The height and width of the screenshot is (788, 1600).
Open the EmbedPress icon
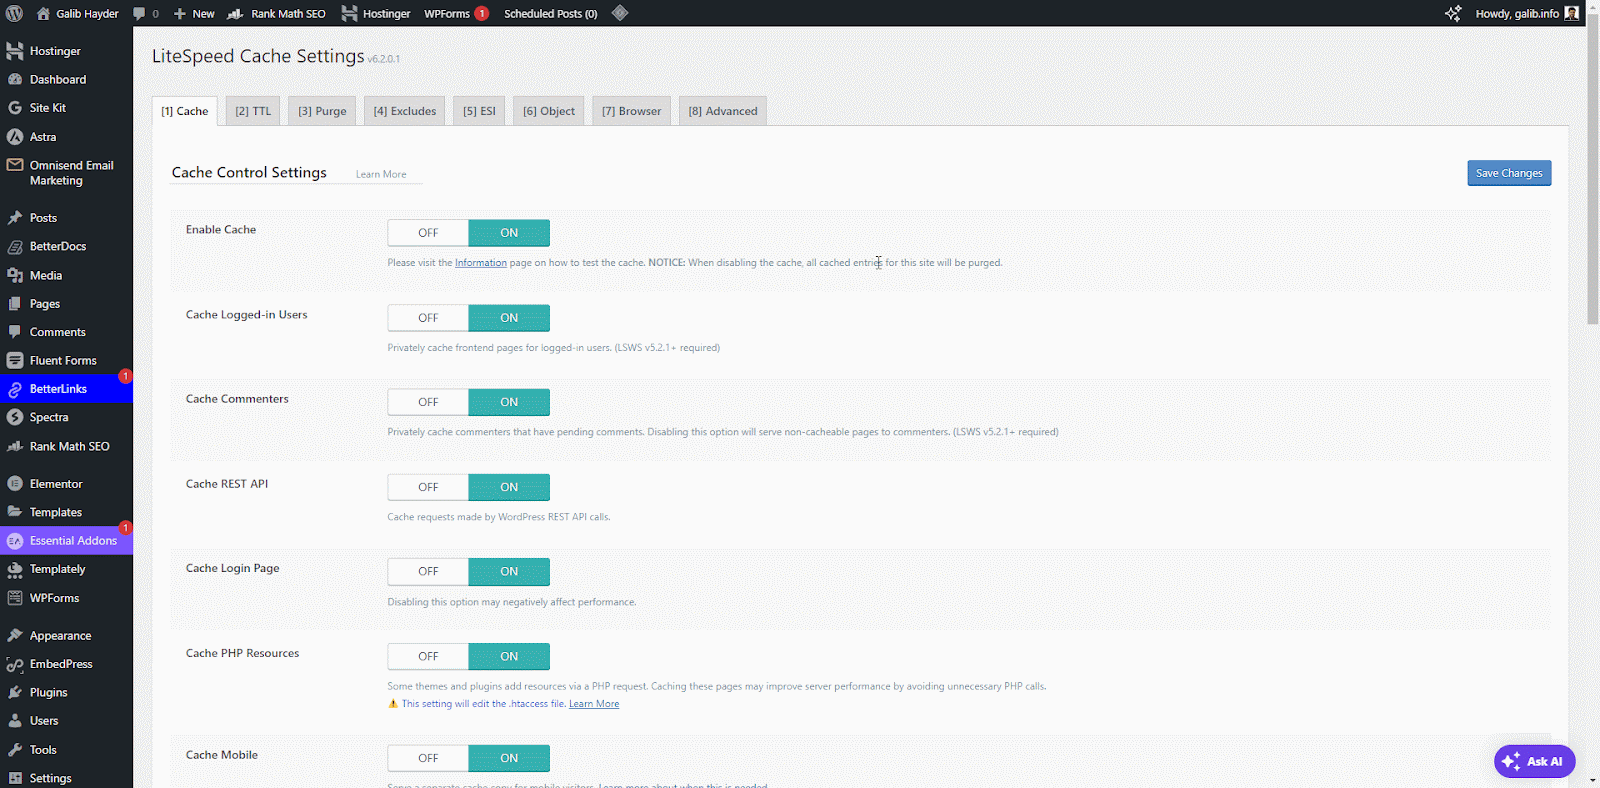click(15, 664)
